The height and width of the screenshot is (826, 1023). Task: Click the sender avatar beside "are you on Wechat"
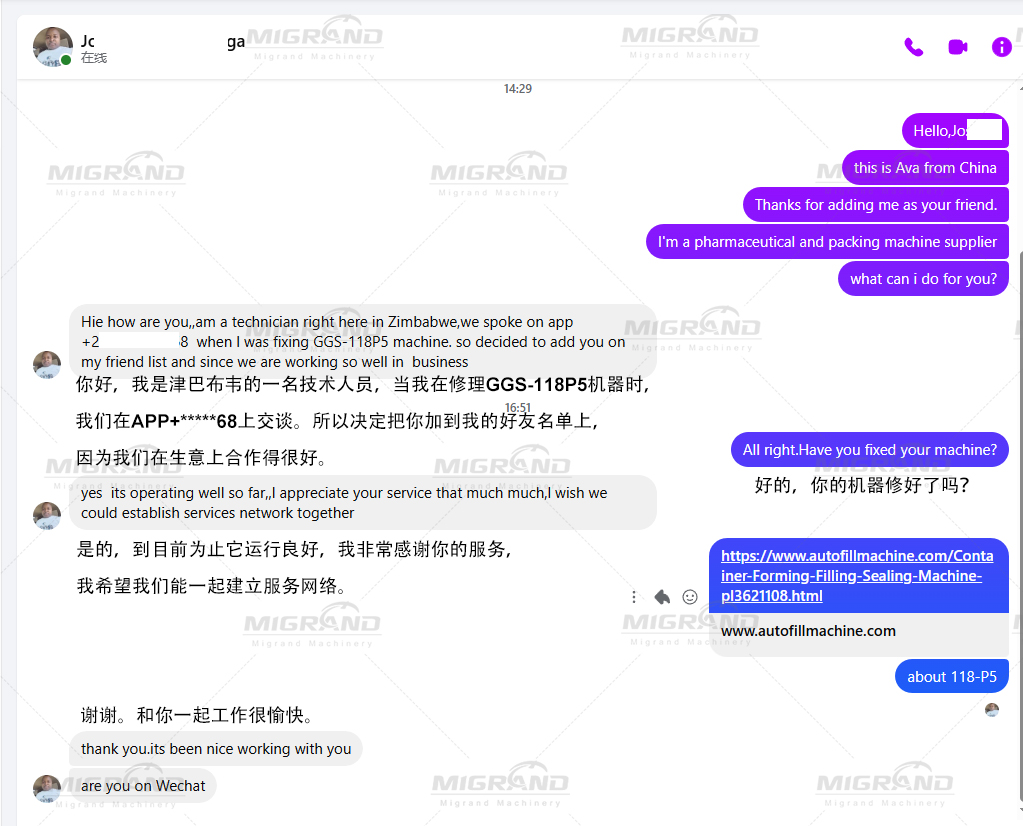pyautogui.click(x=47, y=789)
